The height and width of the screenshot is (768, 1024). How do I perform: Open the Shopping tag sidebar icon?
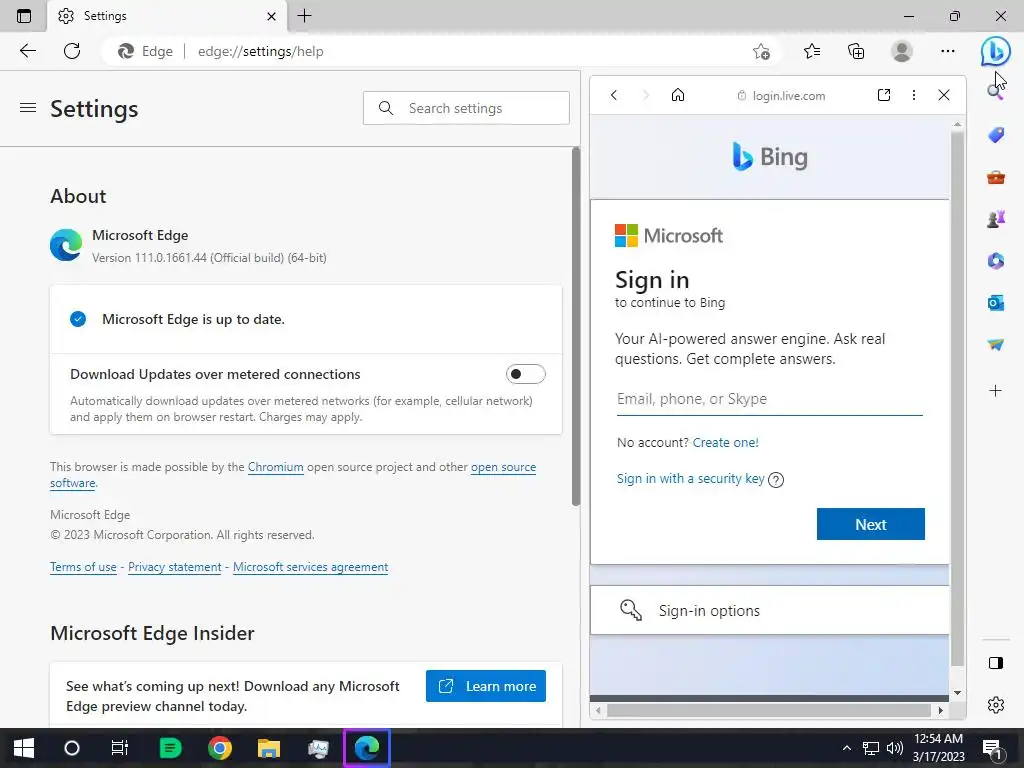pyautogui.click(x=995, y=135)
